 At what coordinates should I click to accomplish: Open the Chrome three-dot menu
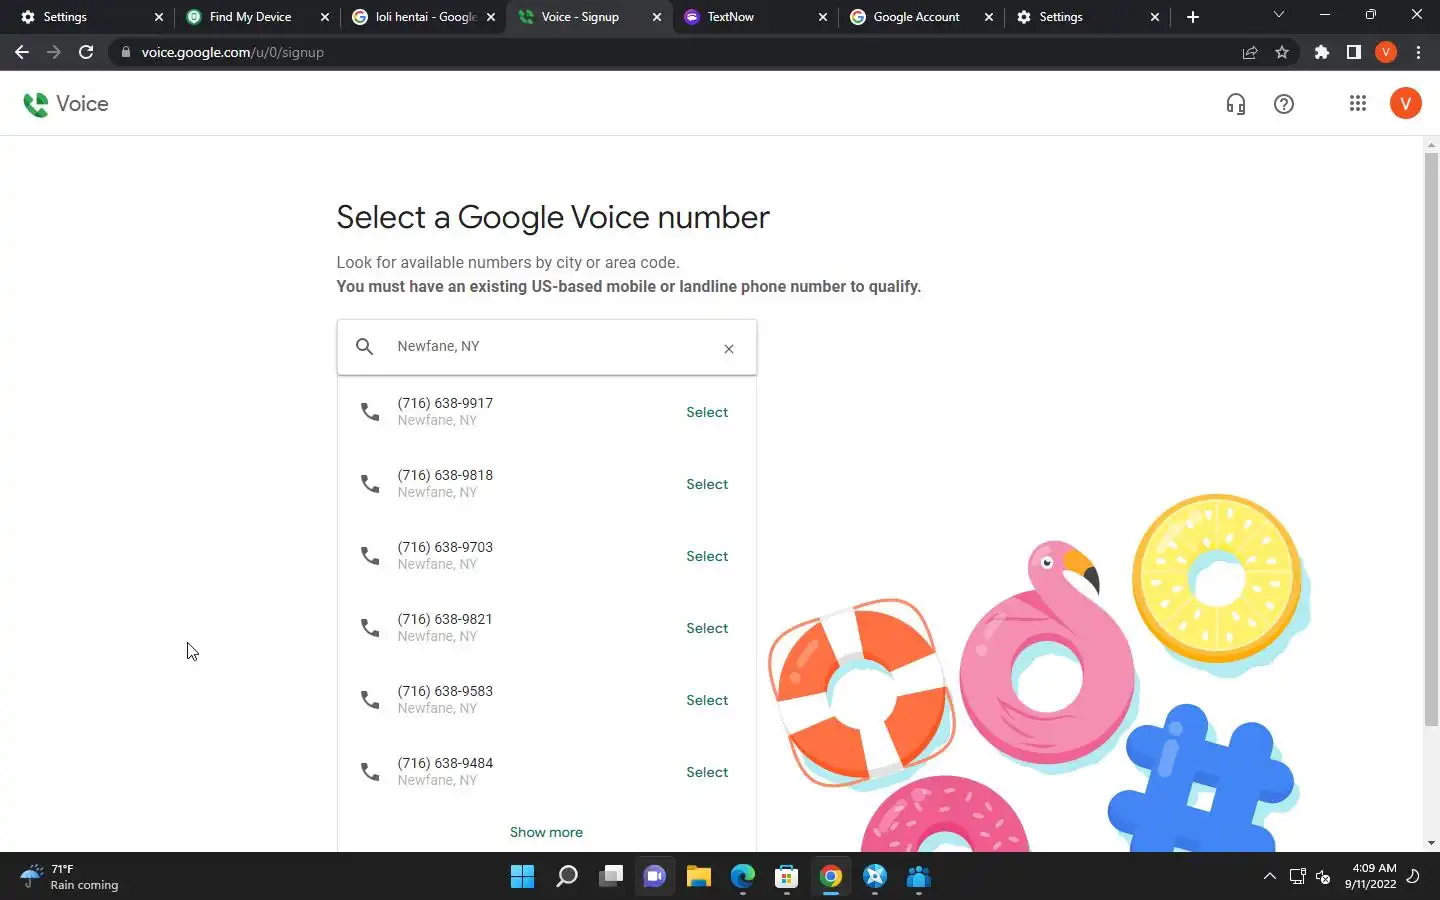coord(1418,52)
